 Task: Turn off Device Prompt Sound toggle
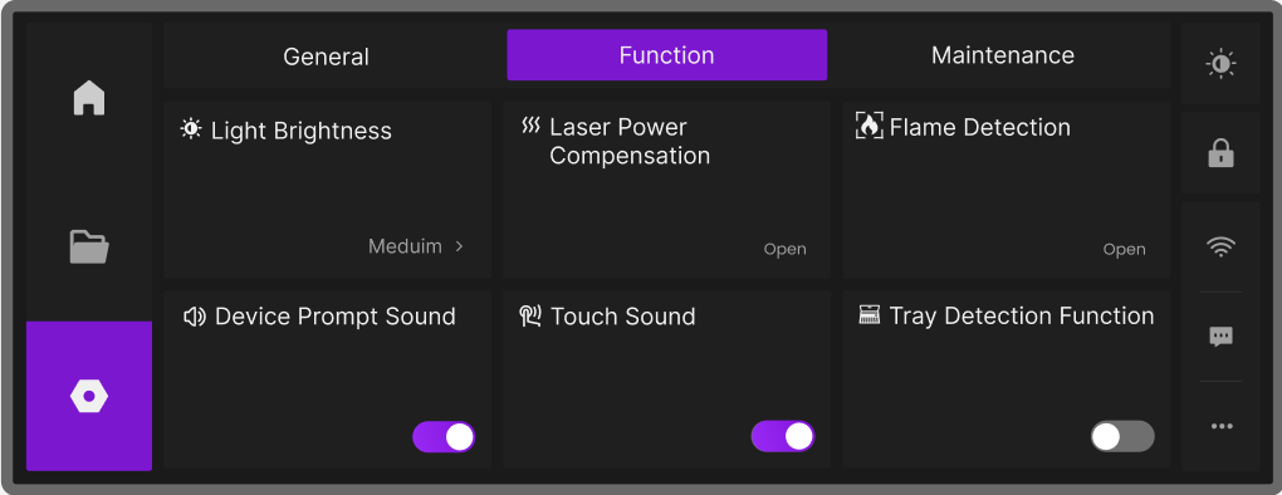(444, 437)
